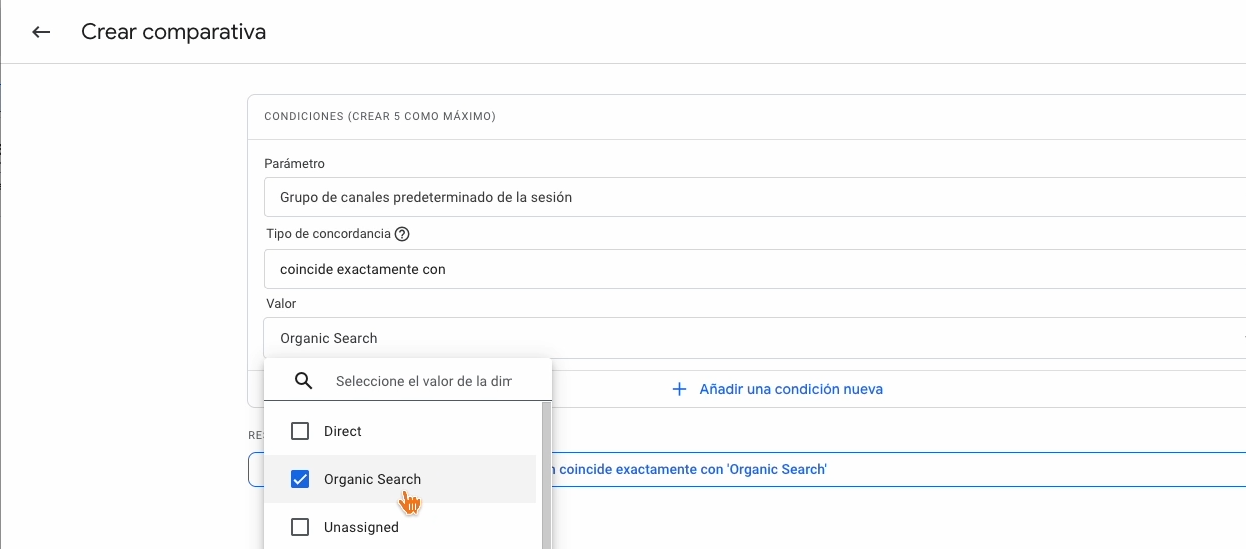The image size is (1246, 549).
Task: Go back using the left arrow icon
Action: (41, 32)
